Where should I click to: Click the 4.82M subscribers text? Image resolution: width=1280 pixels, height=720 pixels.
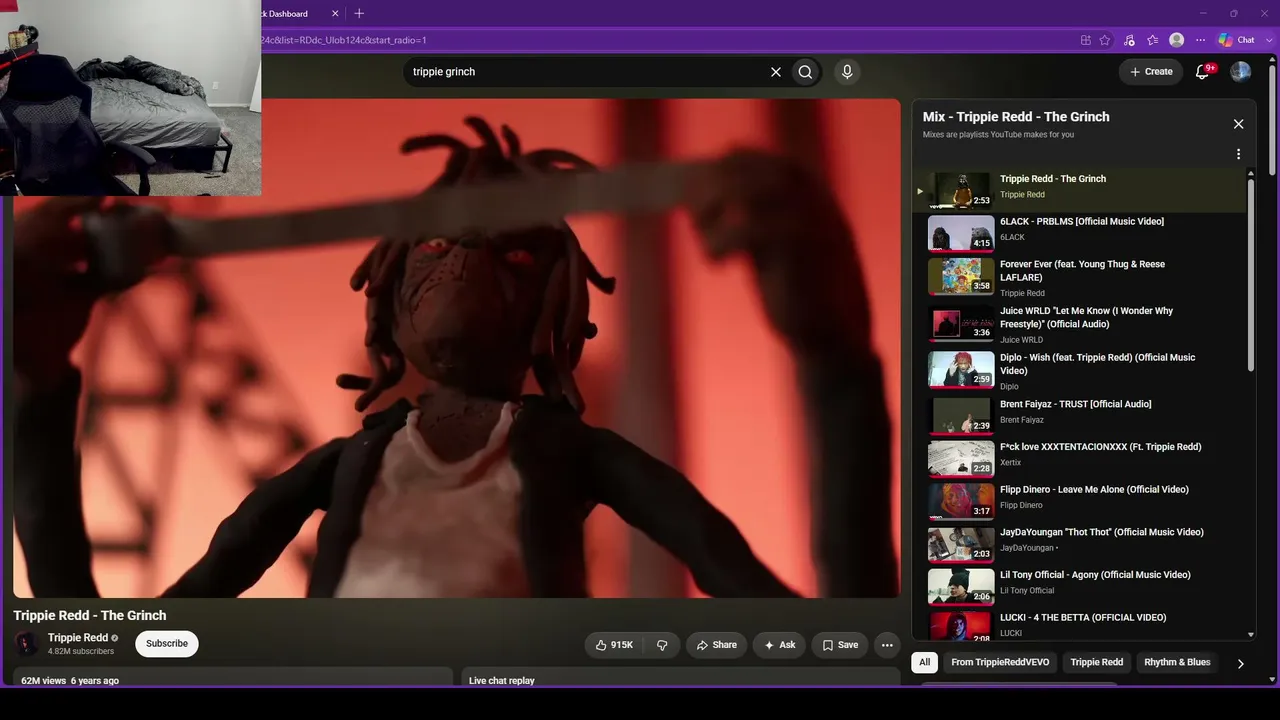81,652
